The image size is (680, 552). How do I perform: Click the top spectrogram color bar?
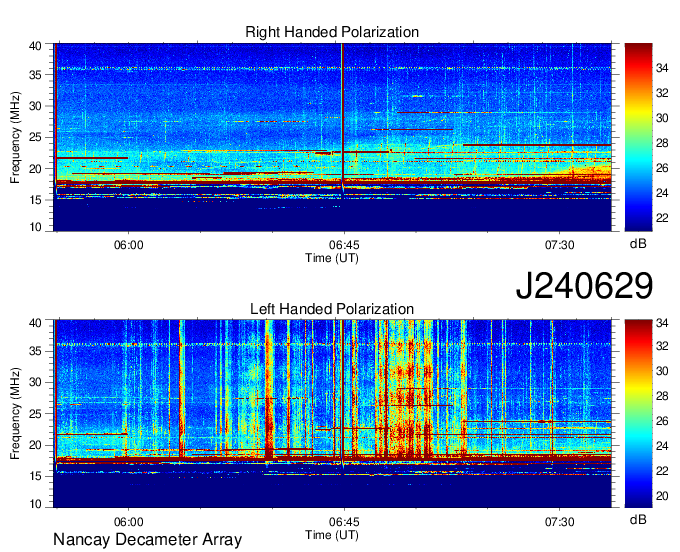tap(638, 137)
